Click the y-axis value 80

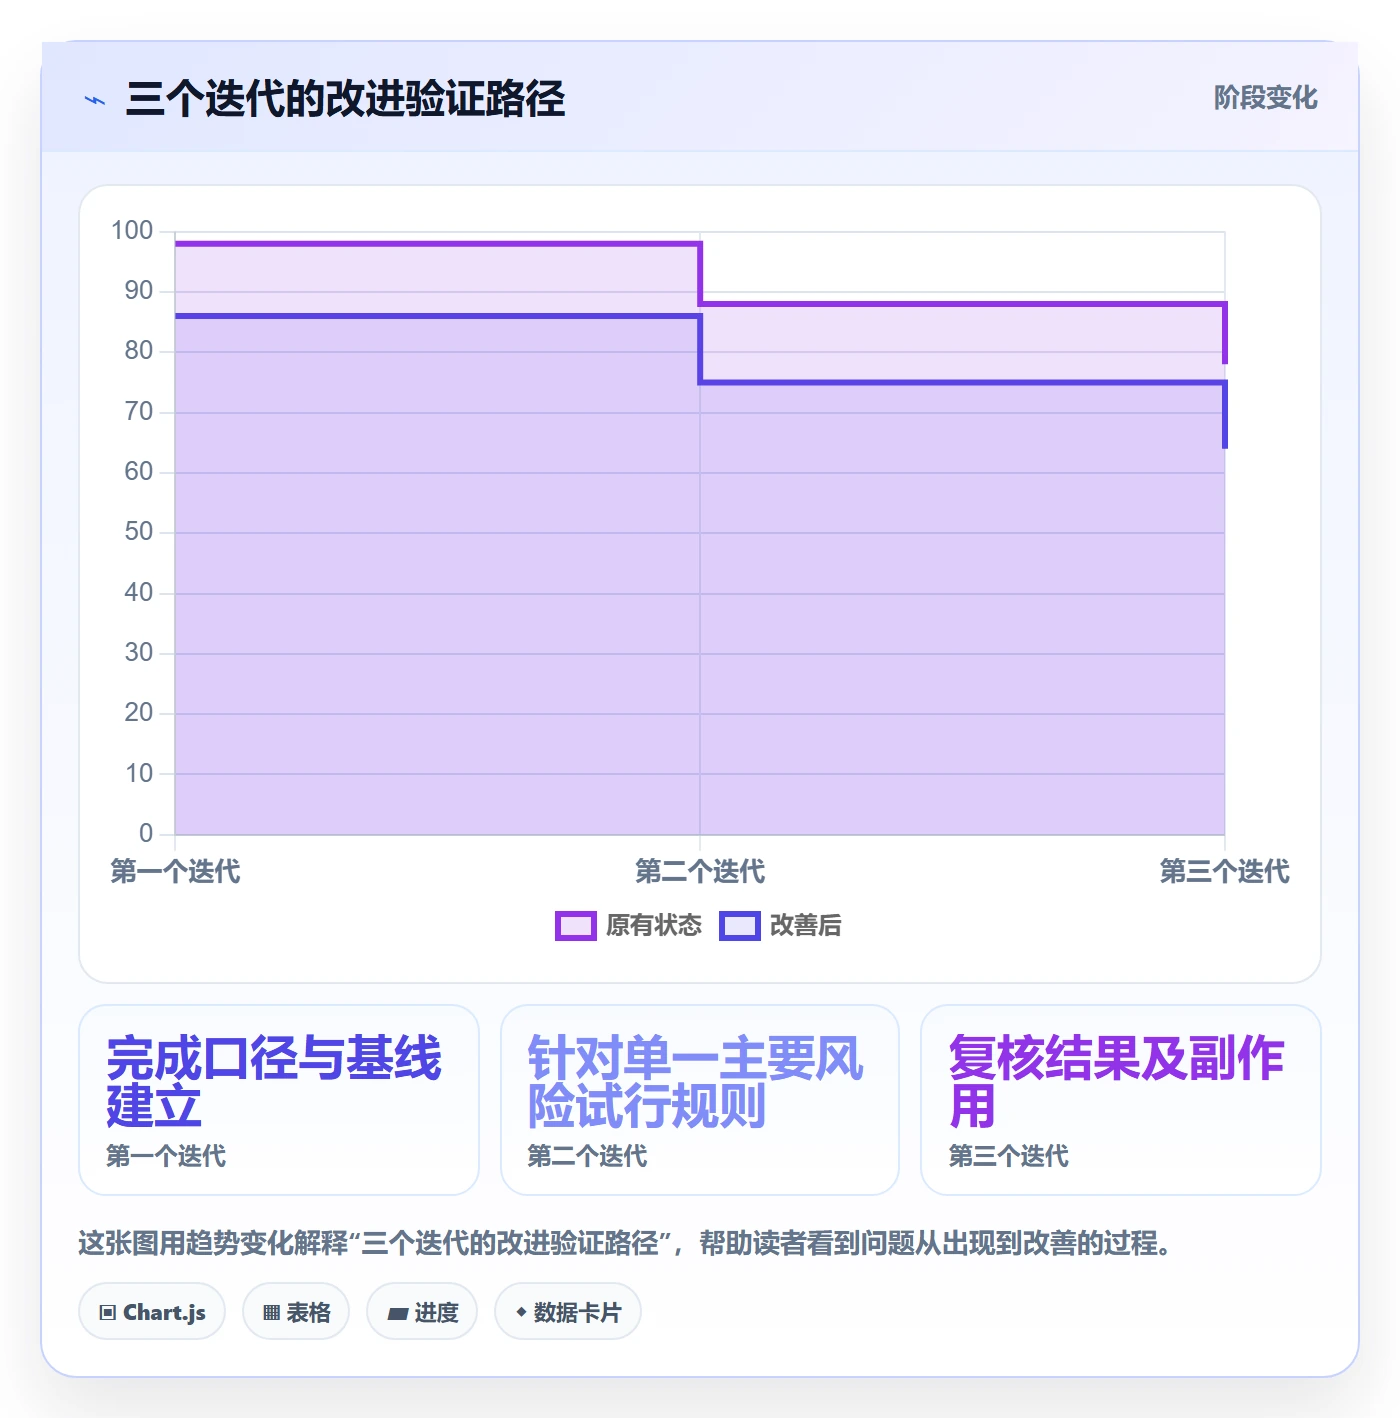pos(139,351)
